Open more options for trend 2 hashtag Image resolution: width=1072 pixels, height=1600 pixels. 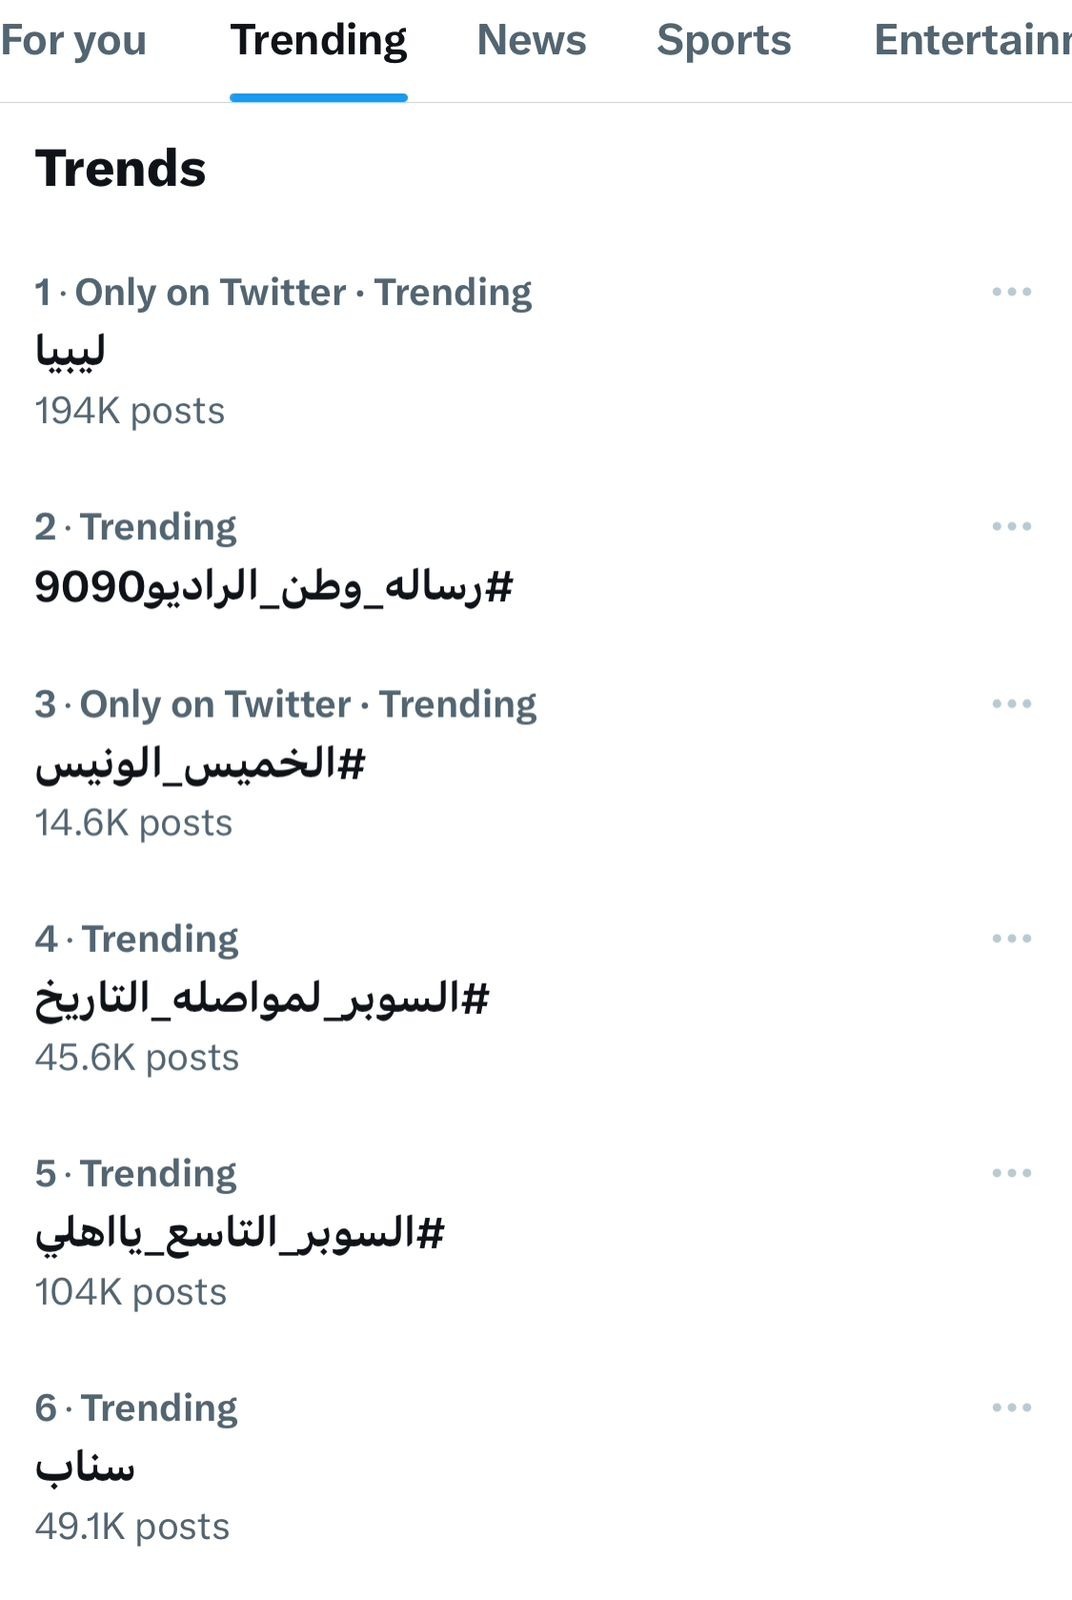pos(1011,526)
